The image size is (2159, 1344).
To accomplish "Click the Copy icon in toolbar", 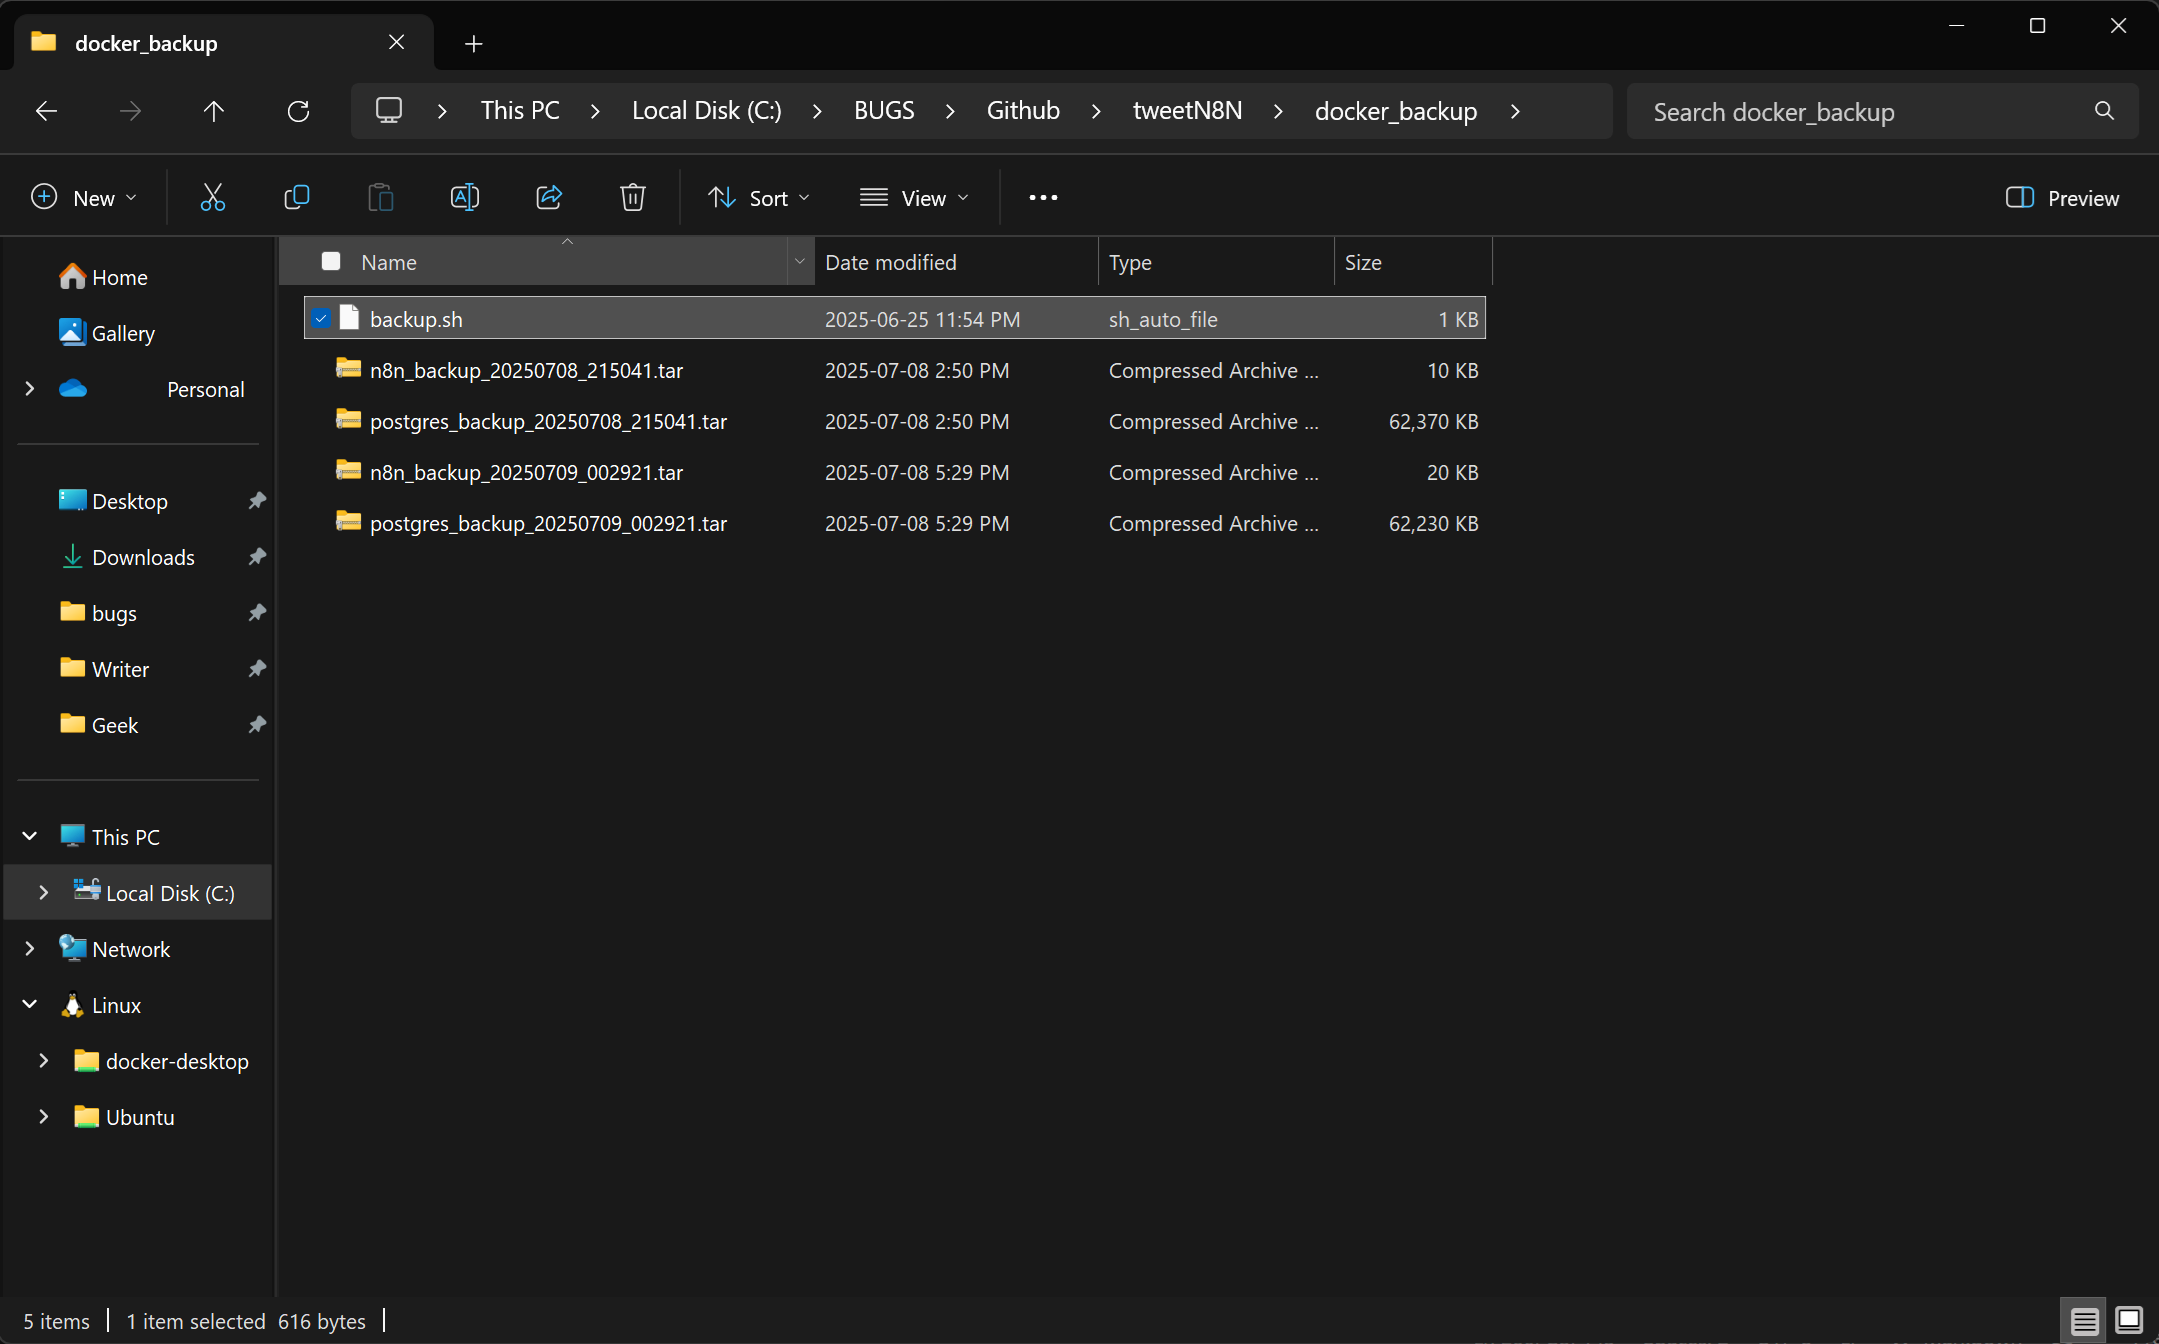I will [297, 197].
